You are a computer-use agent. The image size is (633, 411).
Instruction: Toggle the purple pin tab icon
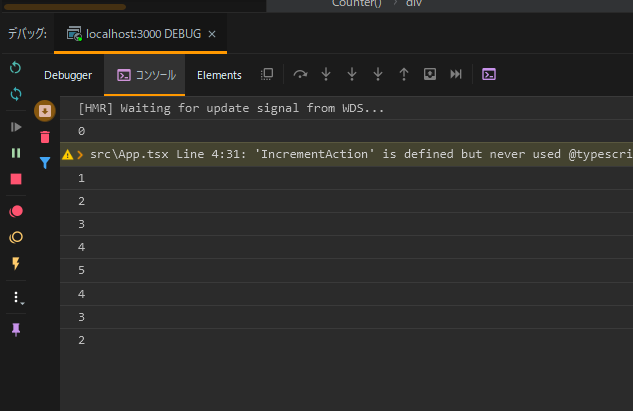click(16, 330)
